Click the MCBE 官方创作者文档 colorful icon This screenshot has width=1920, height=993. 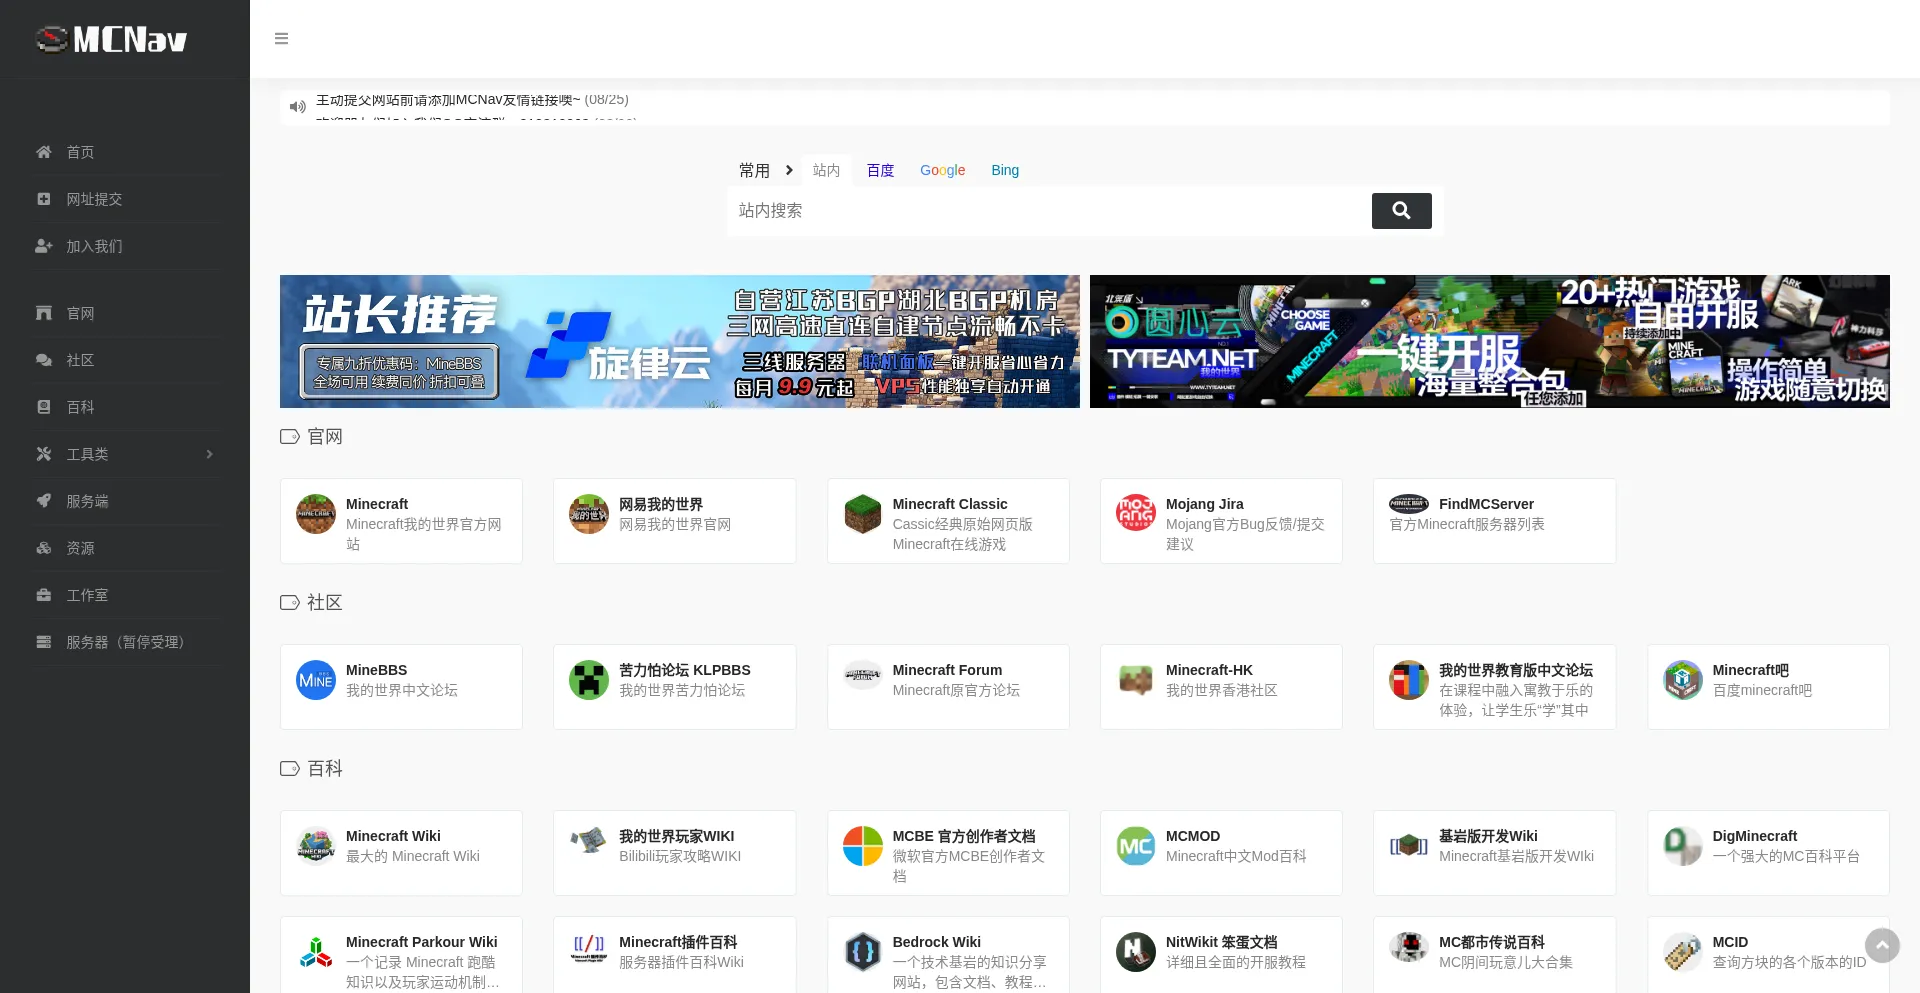pos(863,846)
